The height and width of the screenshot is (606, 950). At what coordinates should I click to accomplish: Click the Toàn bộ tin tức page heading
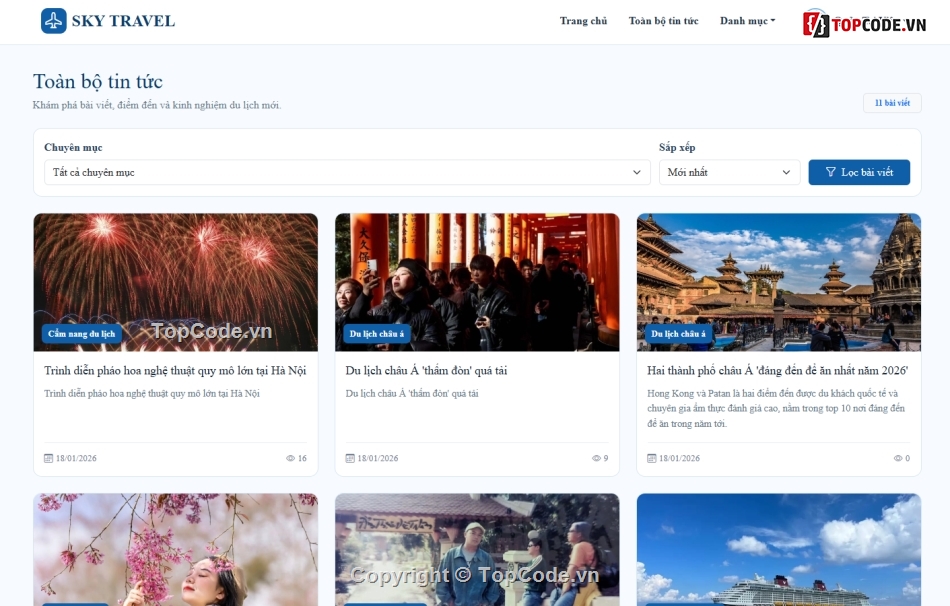pyautogui.click(x=98, y=81)
